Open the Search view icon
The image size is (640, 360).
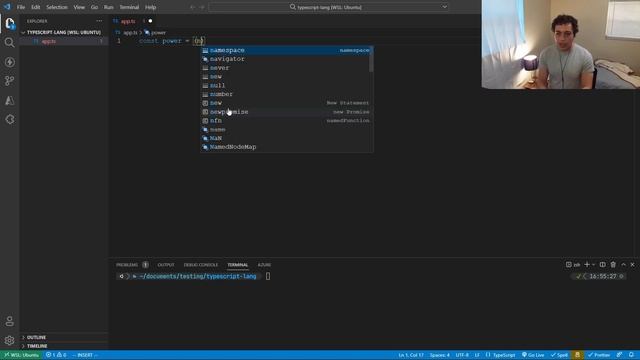[9, 42]
